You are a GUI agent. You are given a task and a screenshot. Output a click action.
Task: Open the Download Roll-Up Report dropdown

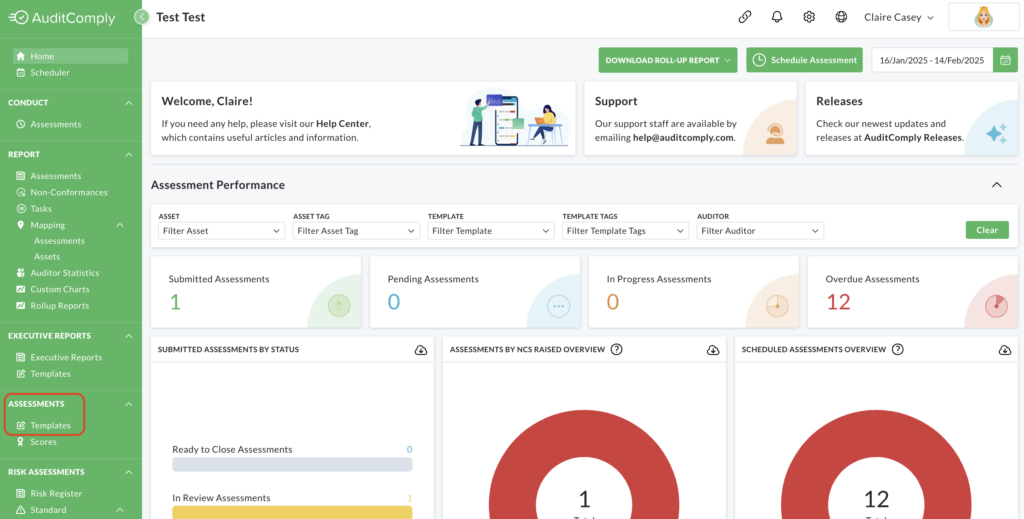[x=667, y=60]
